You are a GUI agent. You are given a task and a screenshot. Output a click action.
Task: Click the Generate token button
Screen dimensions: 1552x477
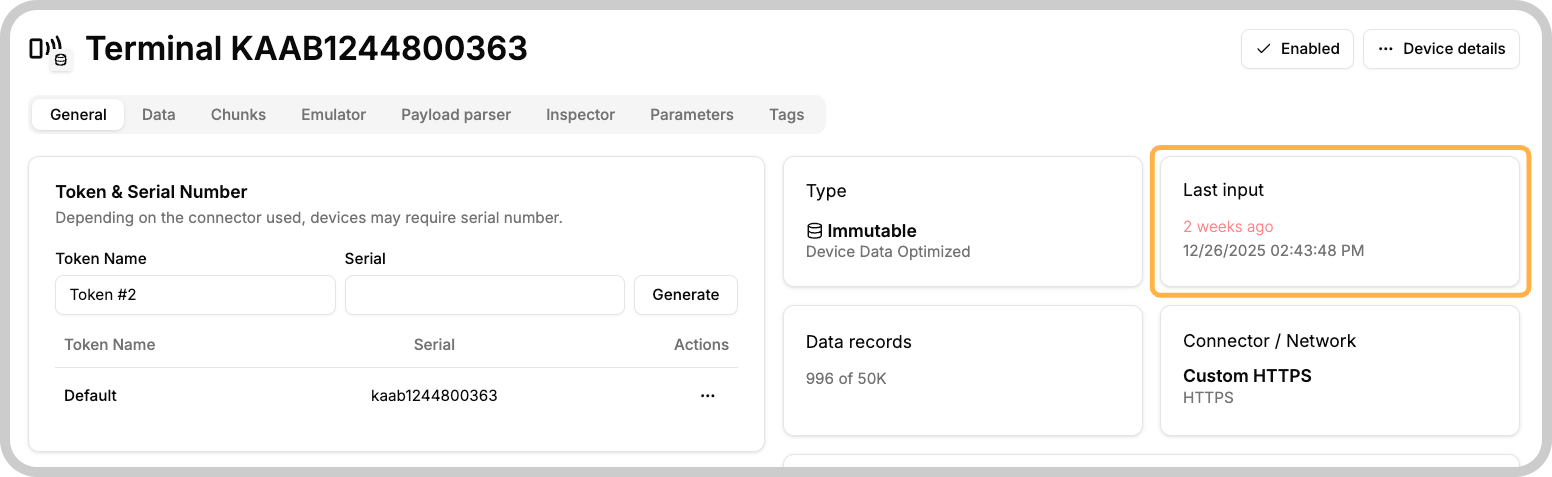(686, 295)
